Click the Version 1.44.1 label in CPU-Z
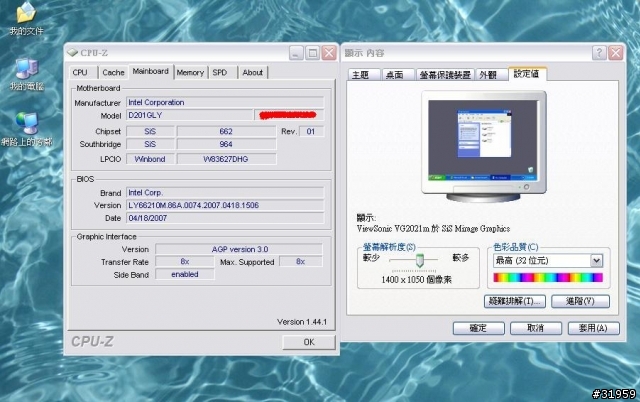The width and height of the screenshot is (640, 402). click(302, 322)
